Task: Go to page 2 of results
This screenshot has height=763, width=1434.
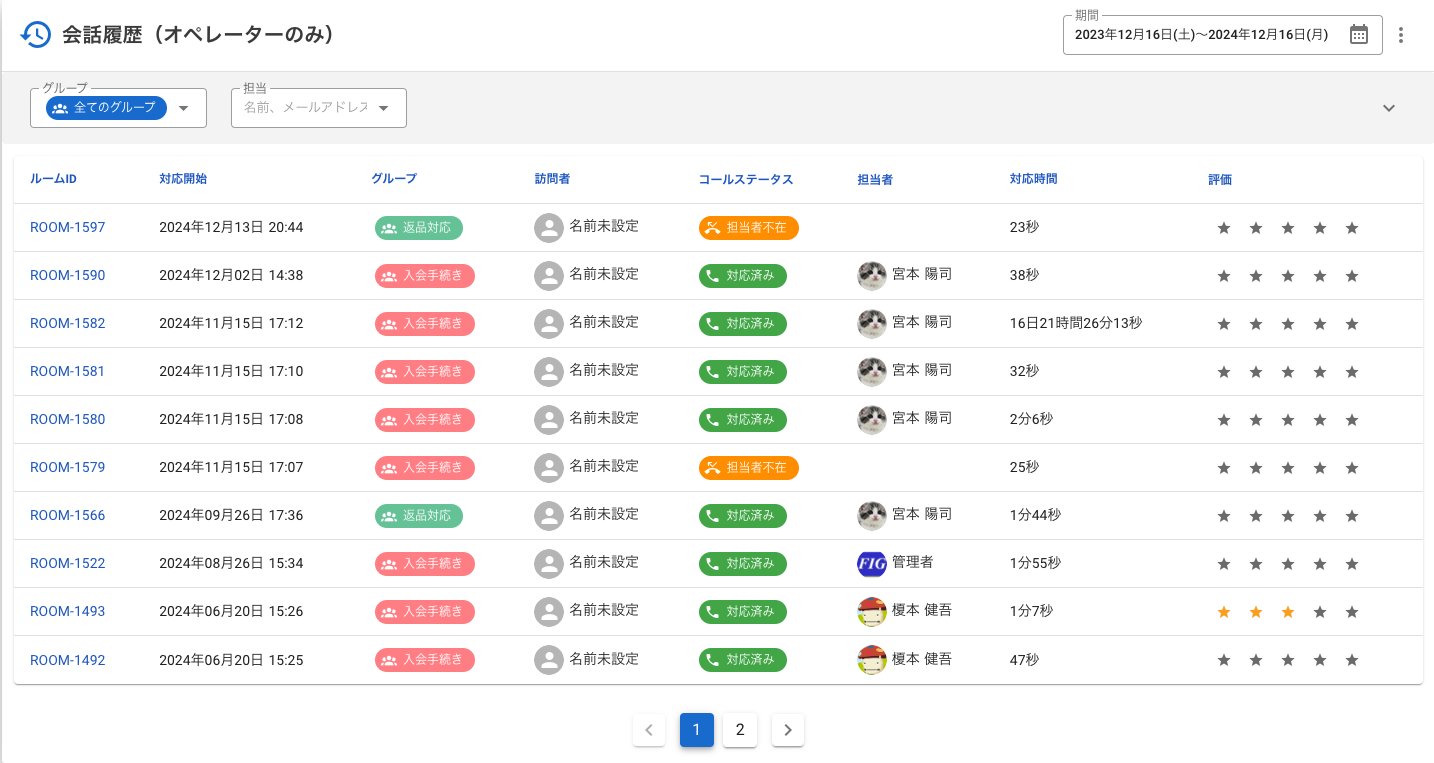Action: tap(740, 730)
